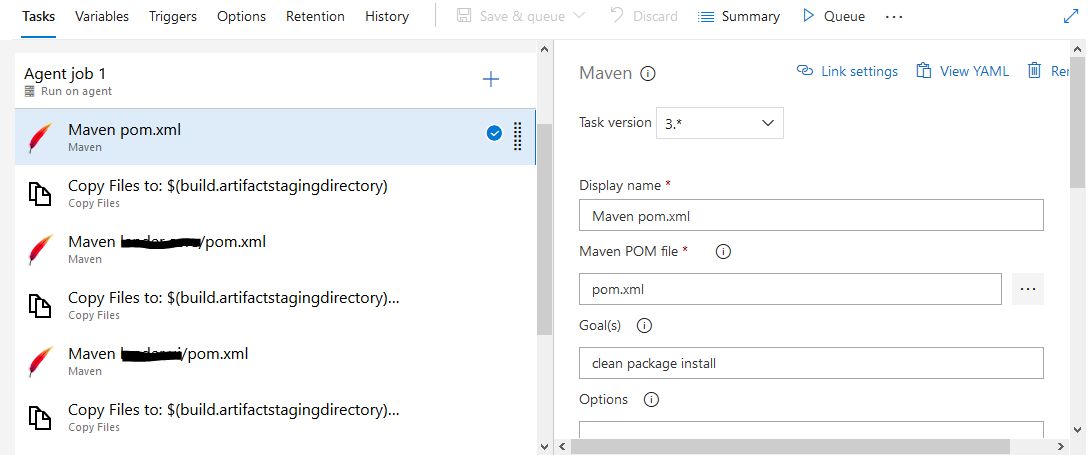Select the first Copy Files task

pyautogui.click(x=227, y=193)
